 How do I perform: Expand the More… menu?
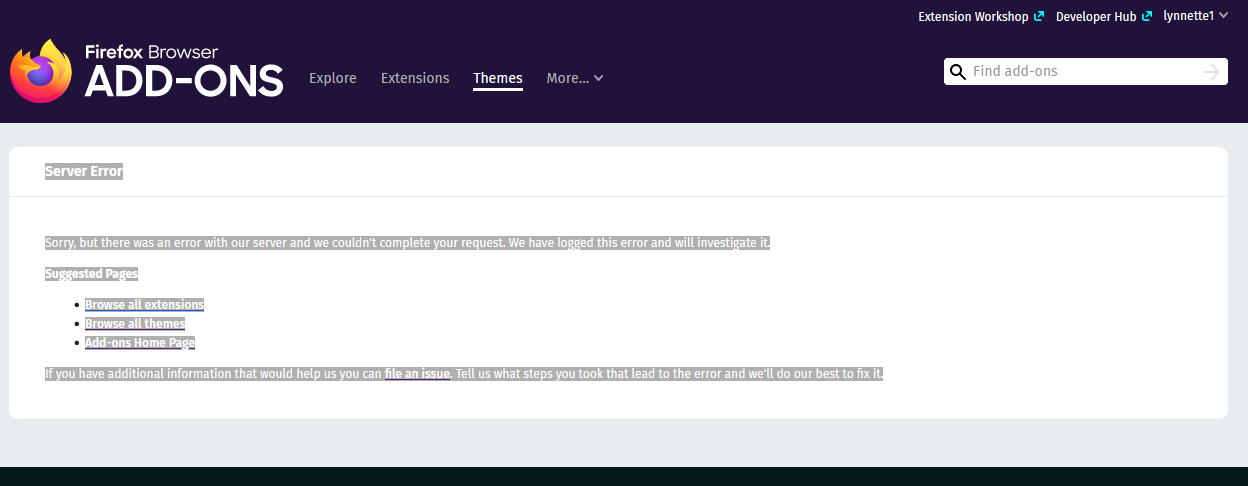point(575,78)
